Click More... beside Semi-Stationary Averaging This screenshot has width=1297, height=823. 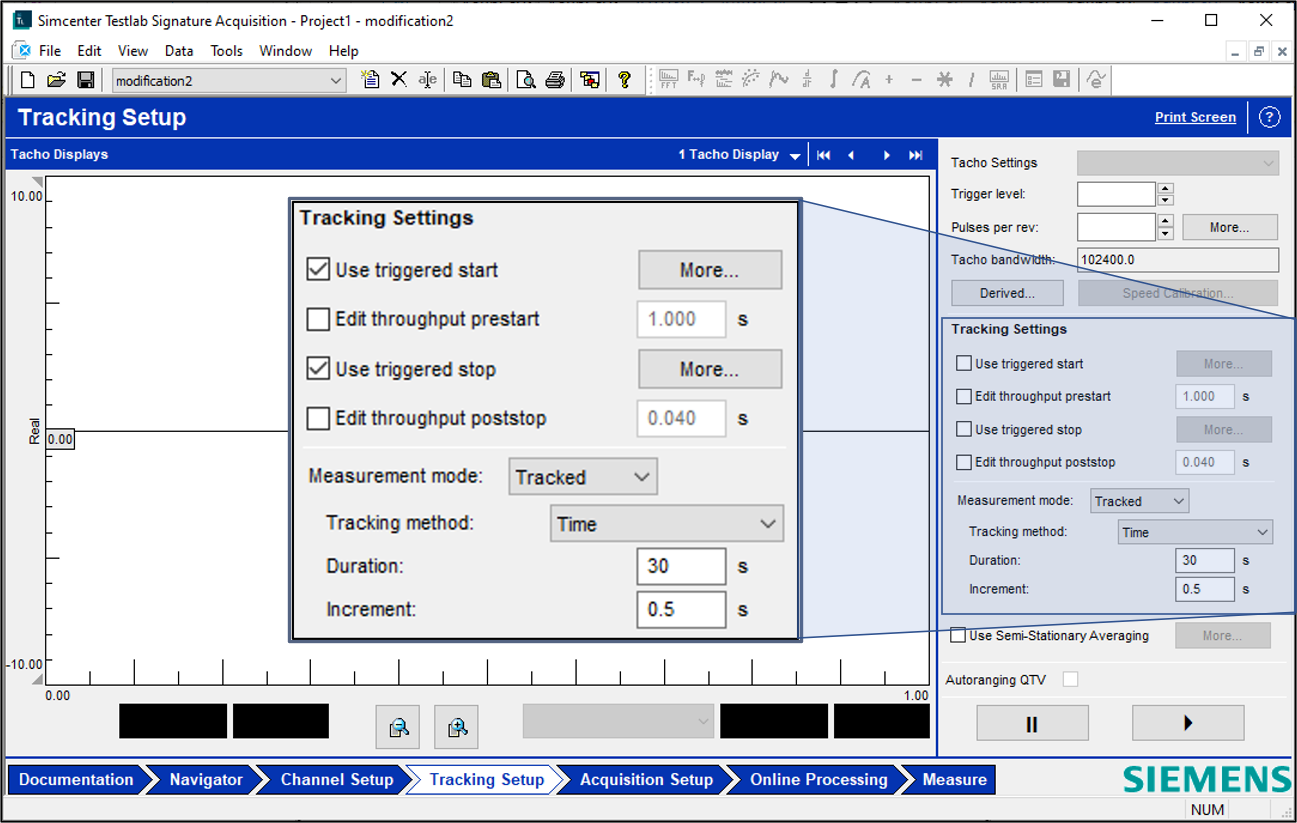(x=1222, y=635)
